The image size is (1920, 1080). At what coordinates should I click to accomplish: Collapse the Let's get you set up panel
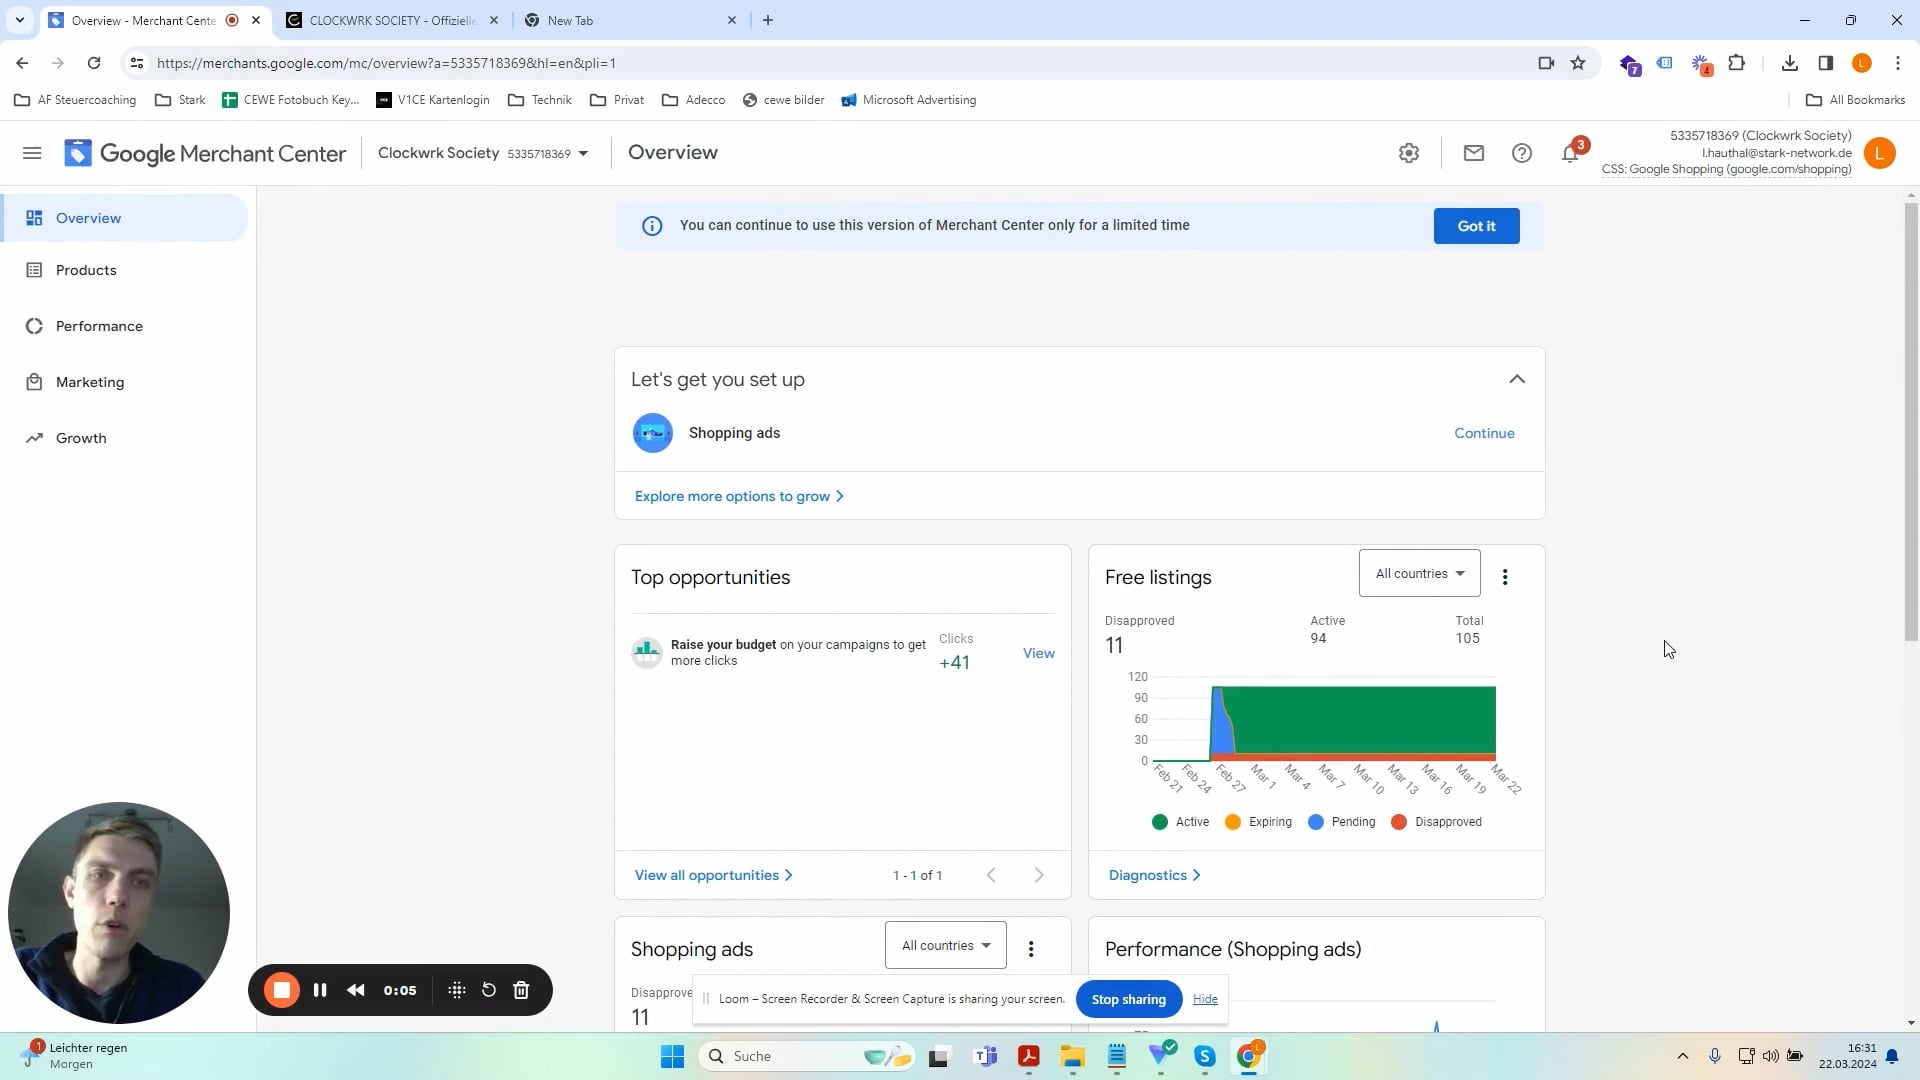(1517, 379)
